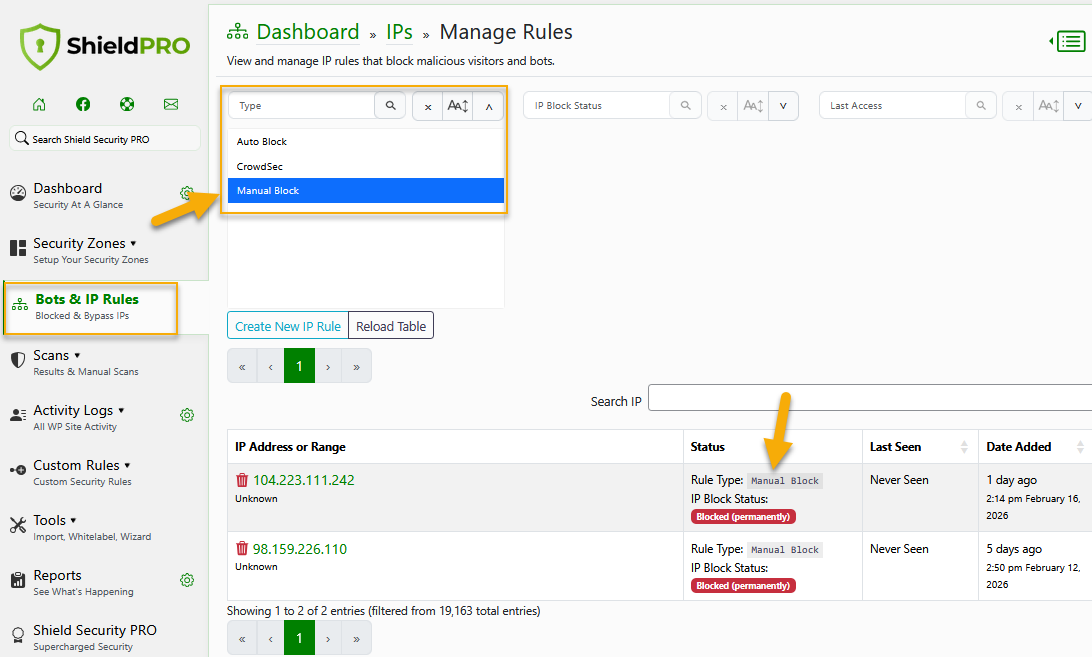This screenshot has height=657, width=1092.
Task: Click the Activity Logs gear icon
Action: click(187, 415)
